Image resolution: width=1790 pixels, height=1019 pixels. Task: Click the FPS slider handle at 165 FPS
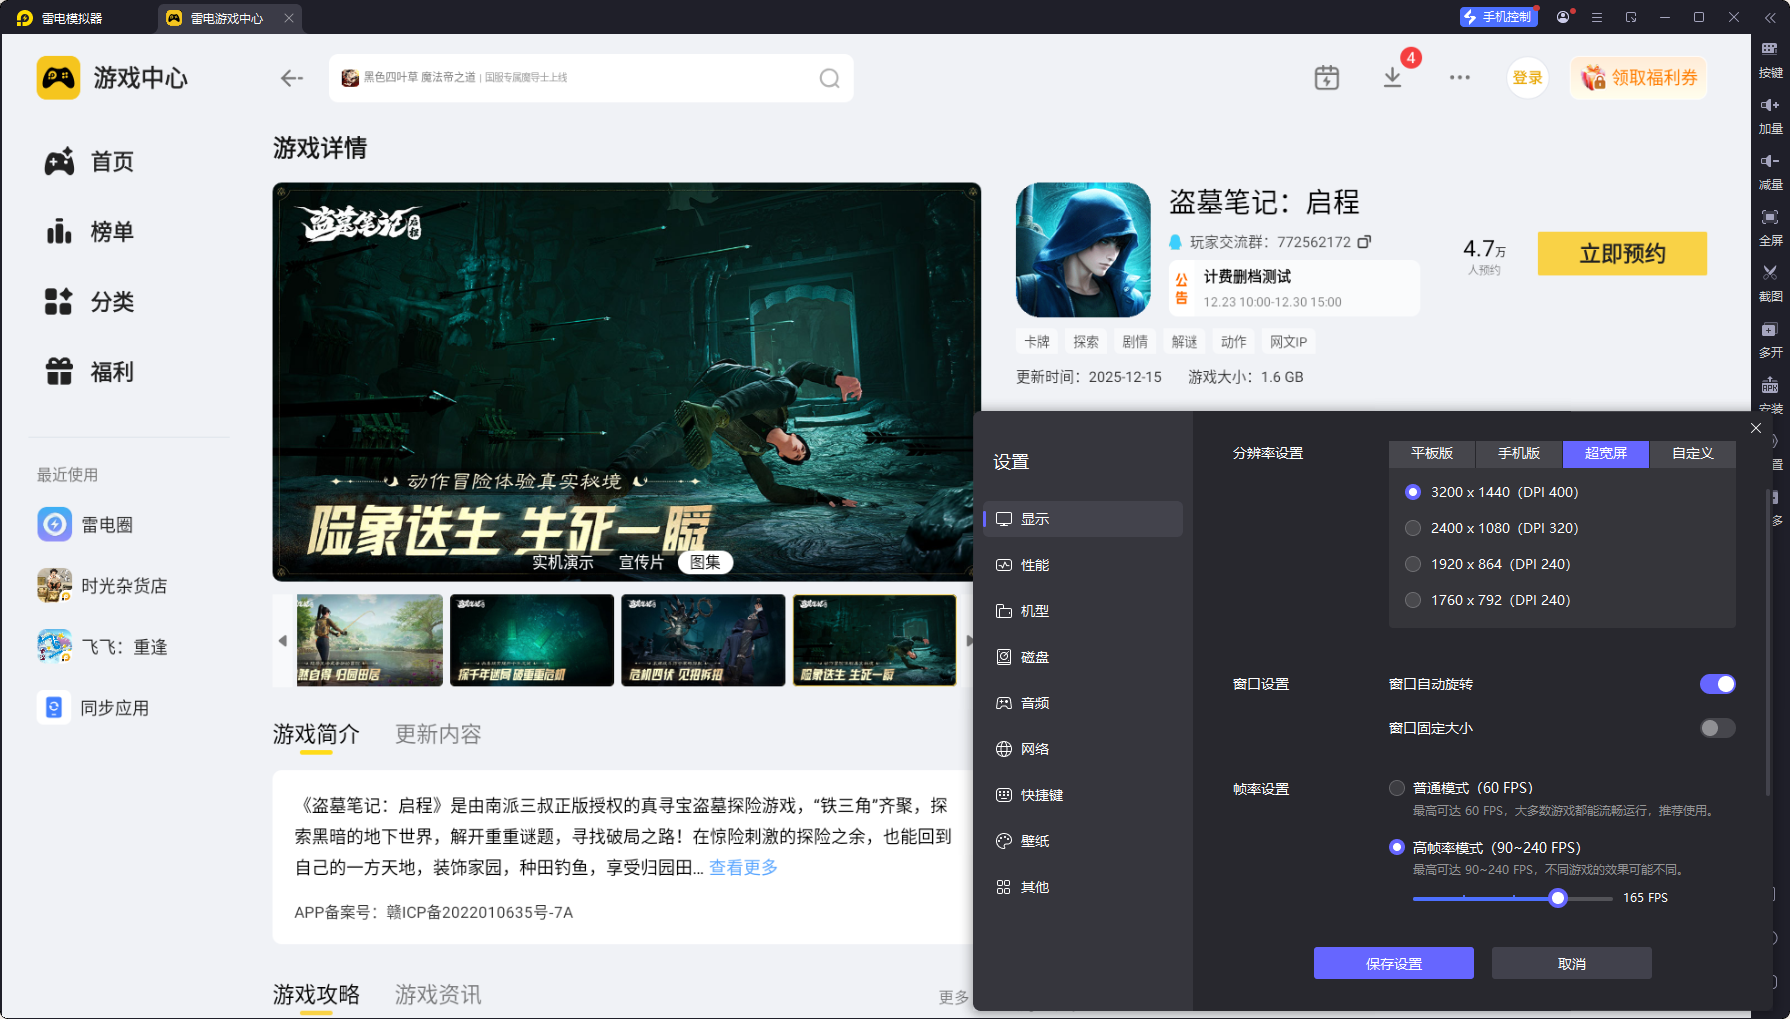[1558, 898]
